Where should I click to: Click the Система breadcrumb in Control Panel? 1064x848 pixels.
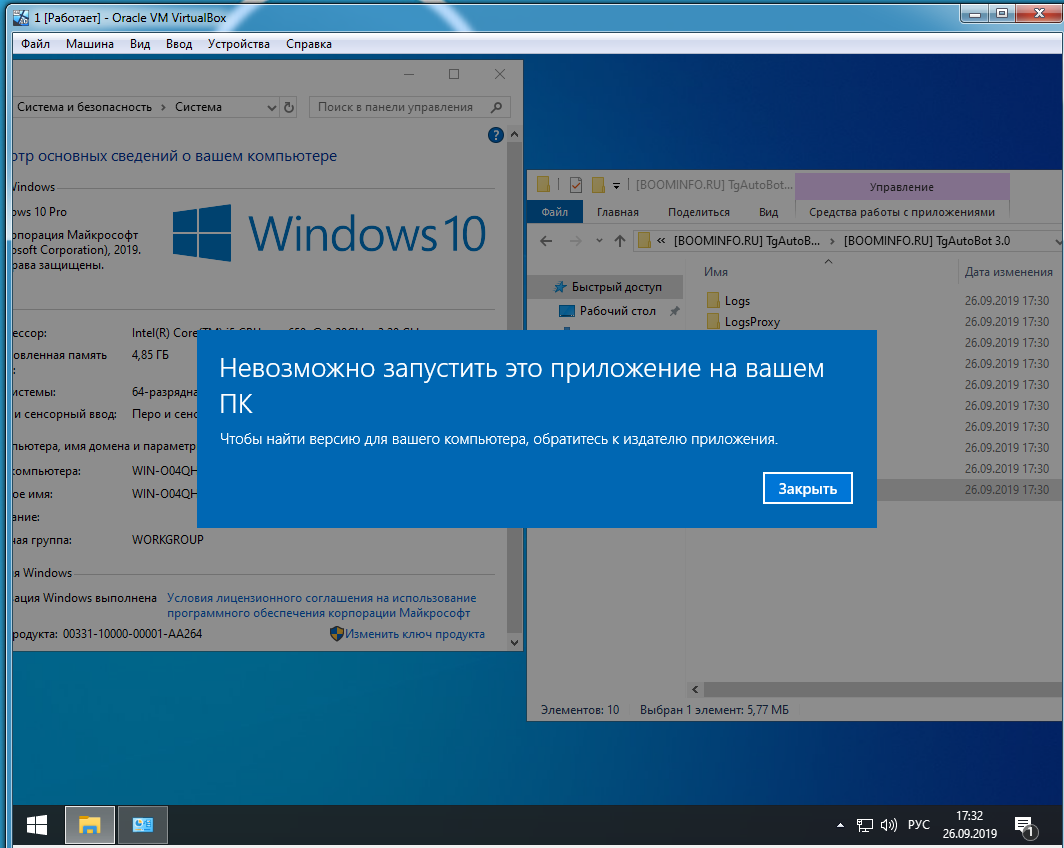[x=198, y=107]
